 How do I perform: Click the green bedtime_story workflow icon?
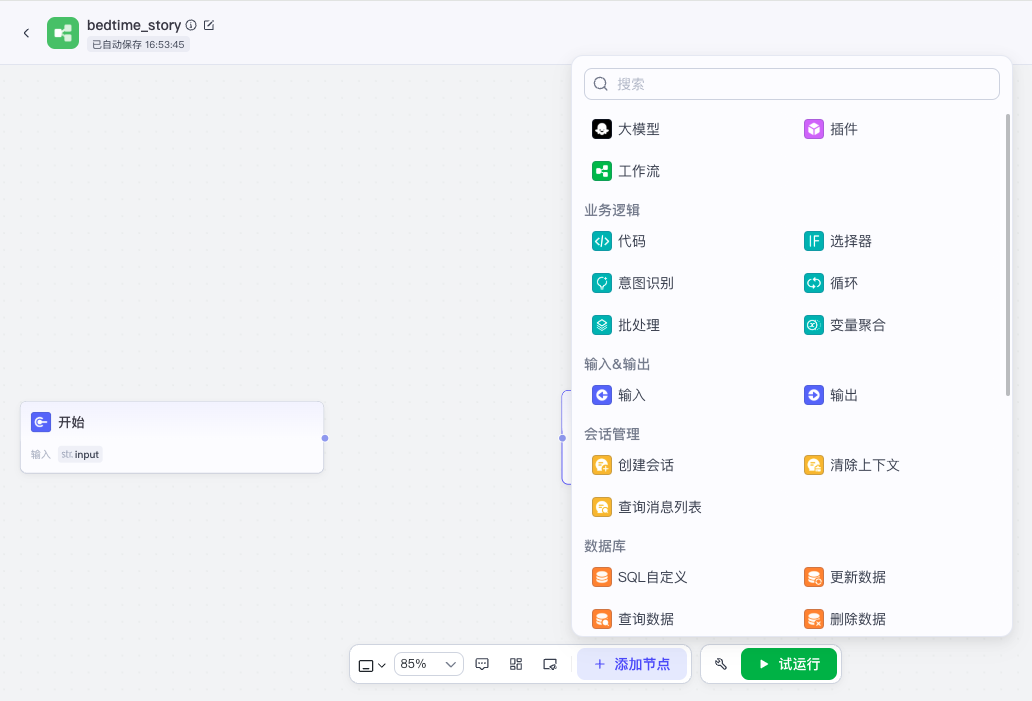click(x=63, y=33)
